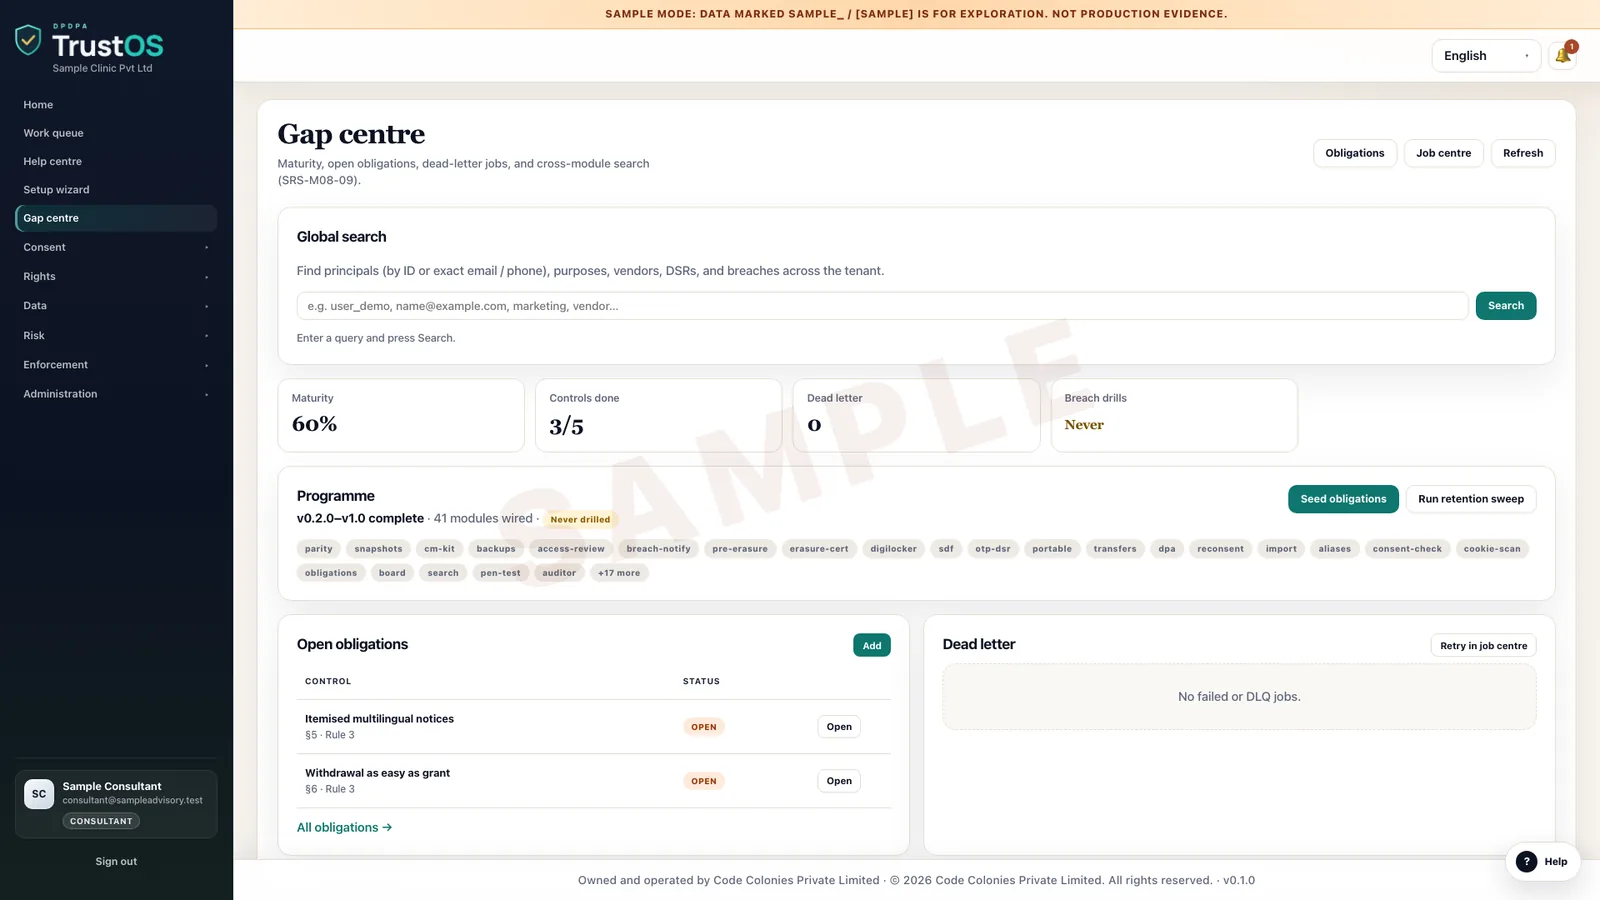Expand the Consent sidebar section
Image resolution: width=1600 pixels, height=900 pixels.
tap(116, 247)
